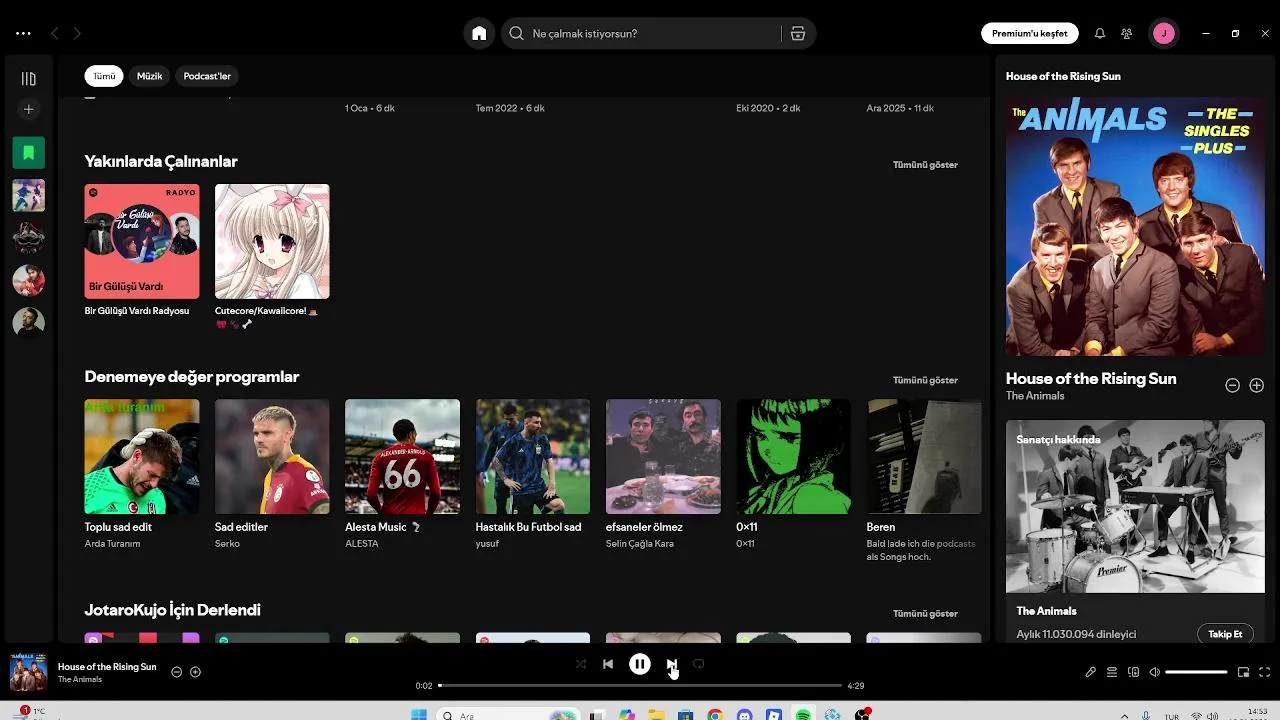Viewport: 1280px width, 720px height.
Task: Go back with the left arrow
Action: coord(55,33)
